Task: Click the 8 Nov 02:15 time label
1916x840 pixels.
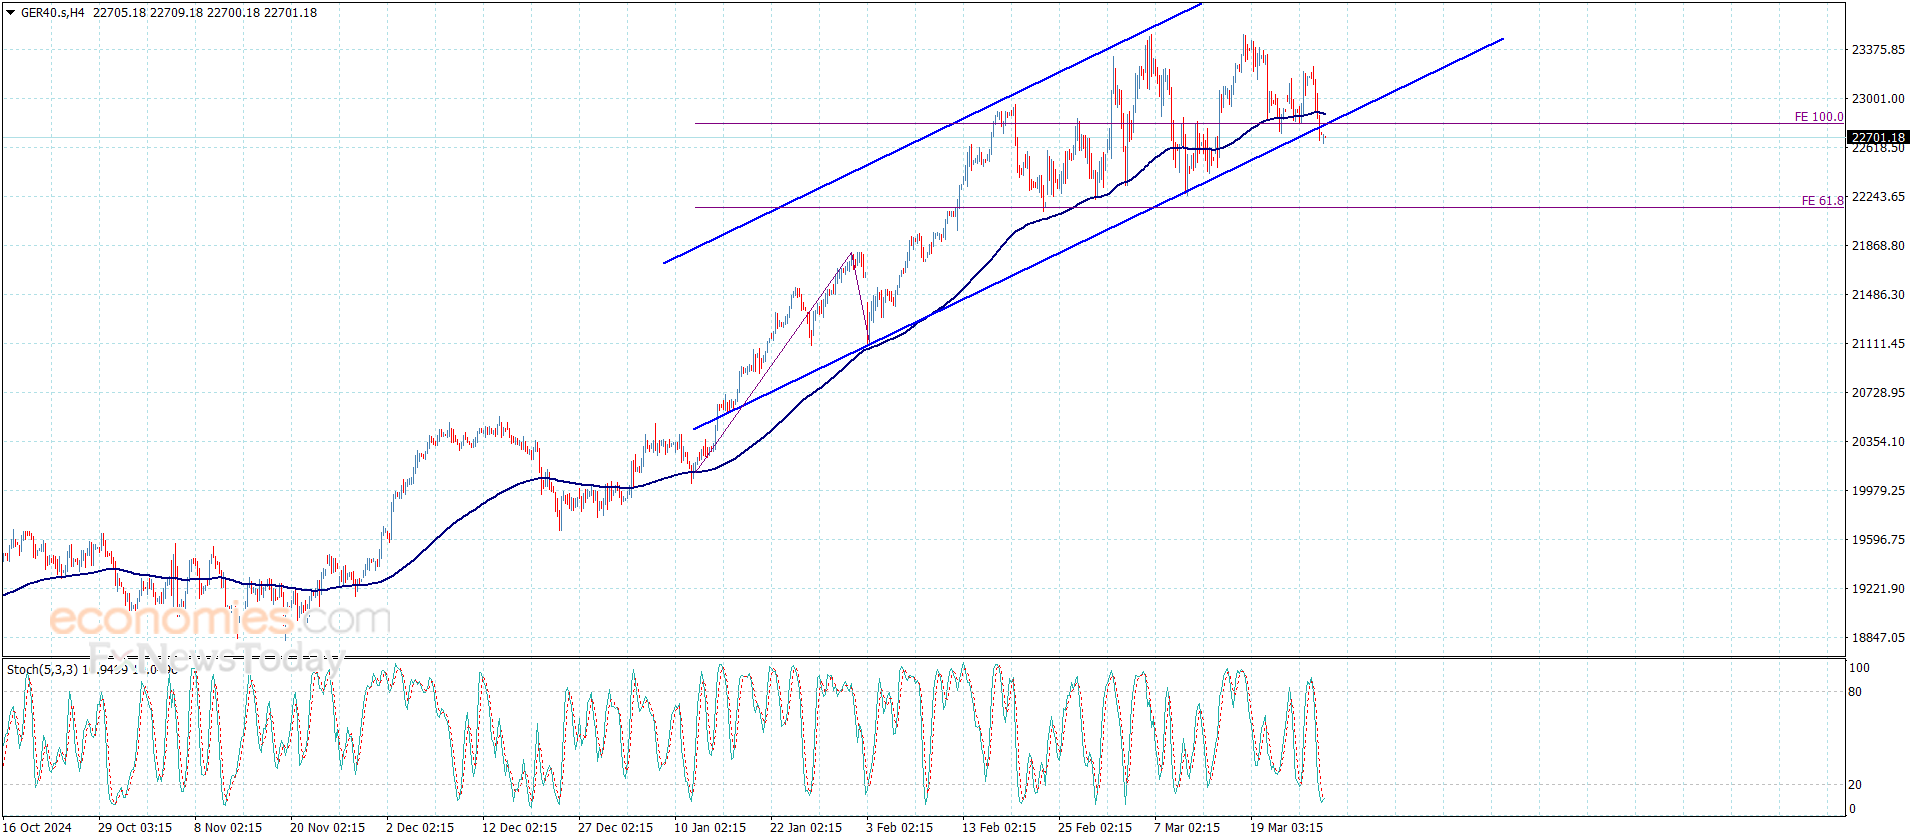Action: [228, 828]
